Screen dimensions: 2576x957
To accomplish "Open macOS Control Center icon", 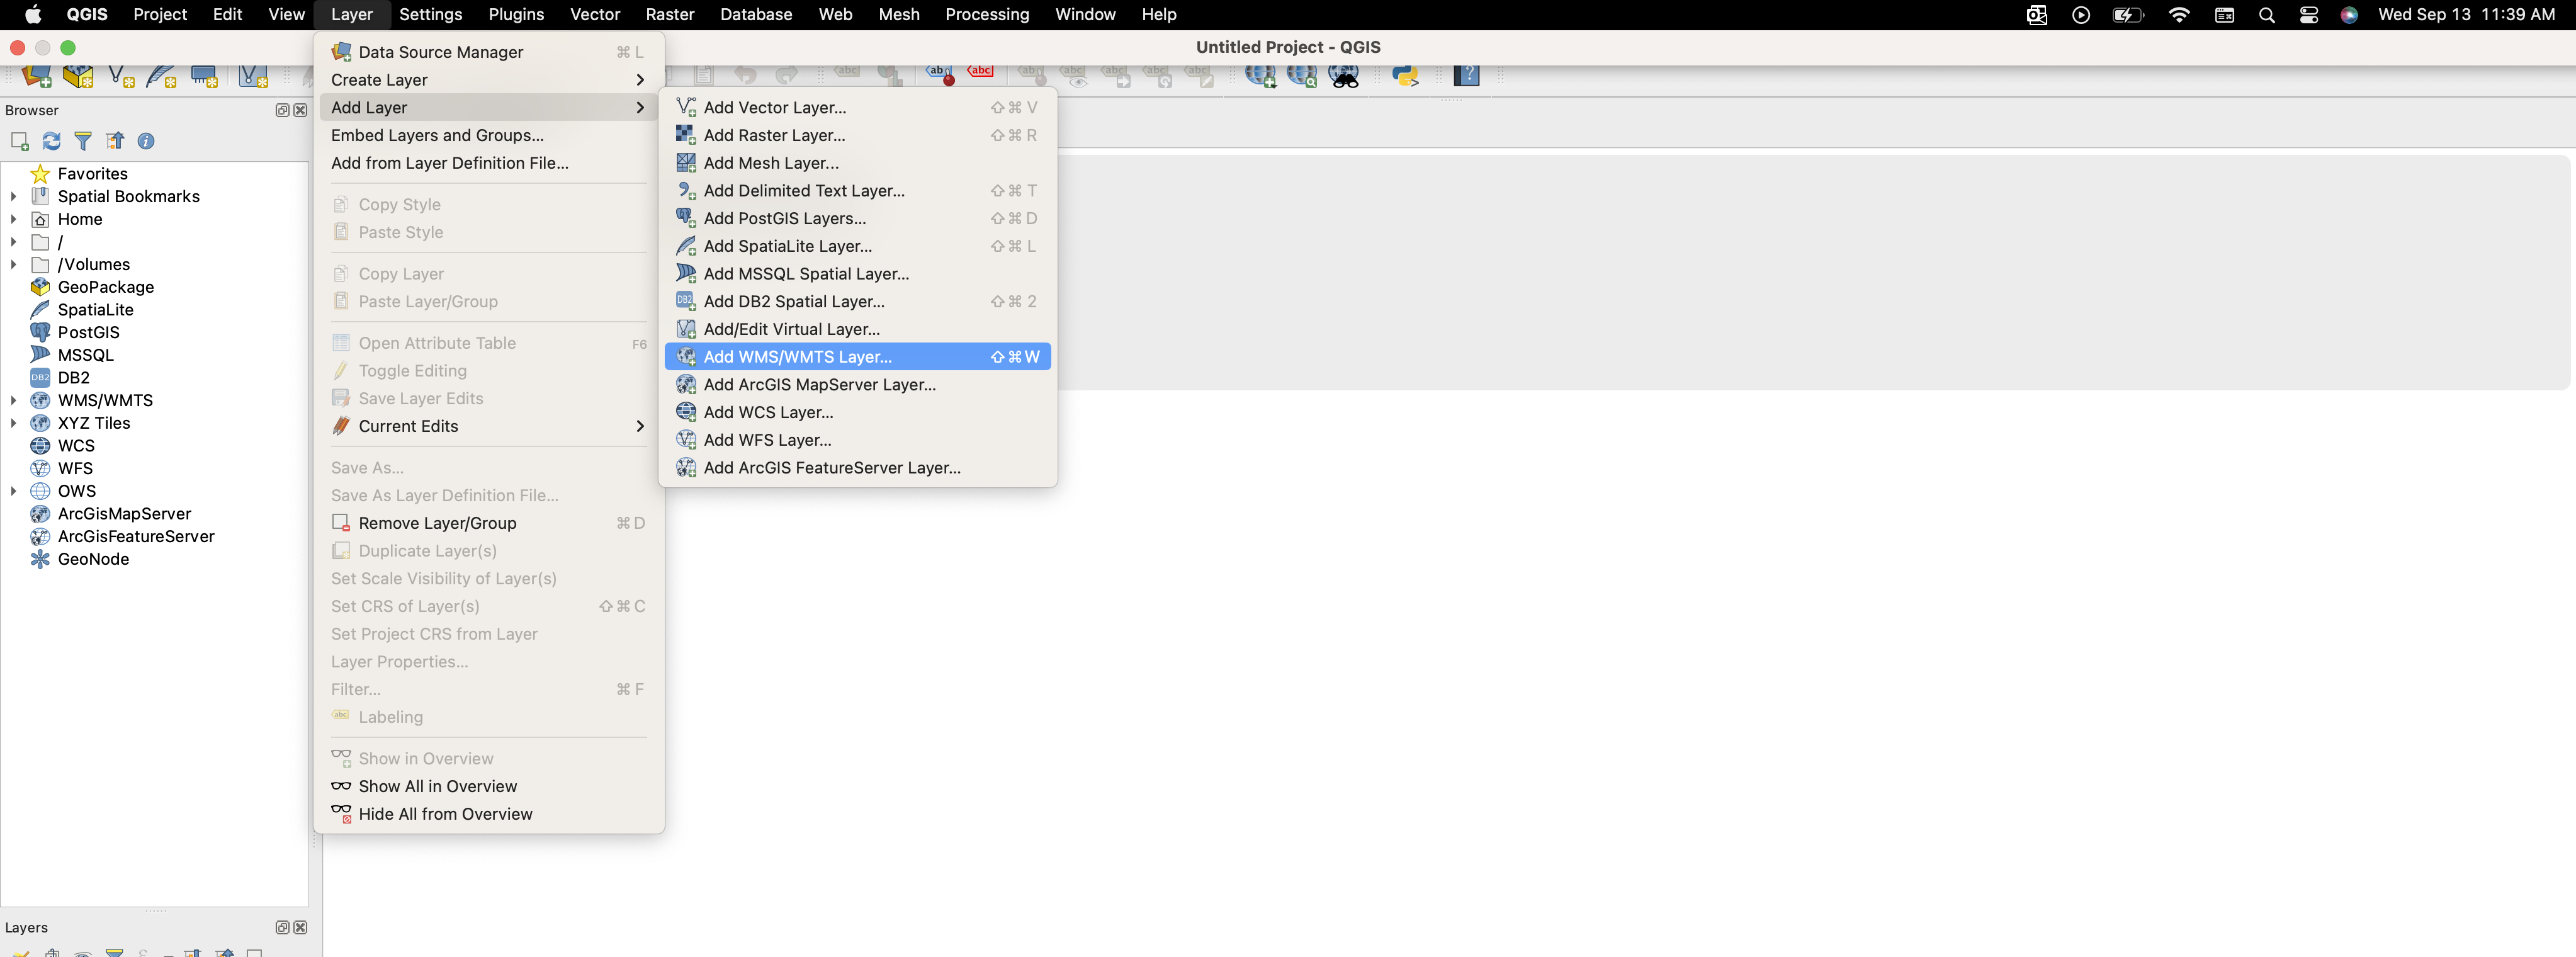I will [2308, 14].
